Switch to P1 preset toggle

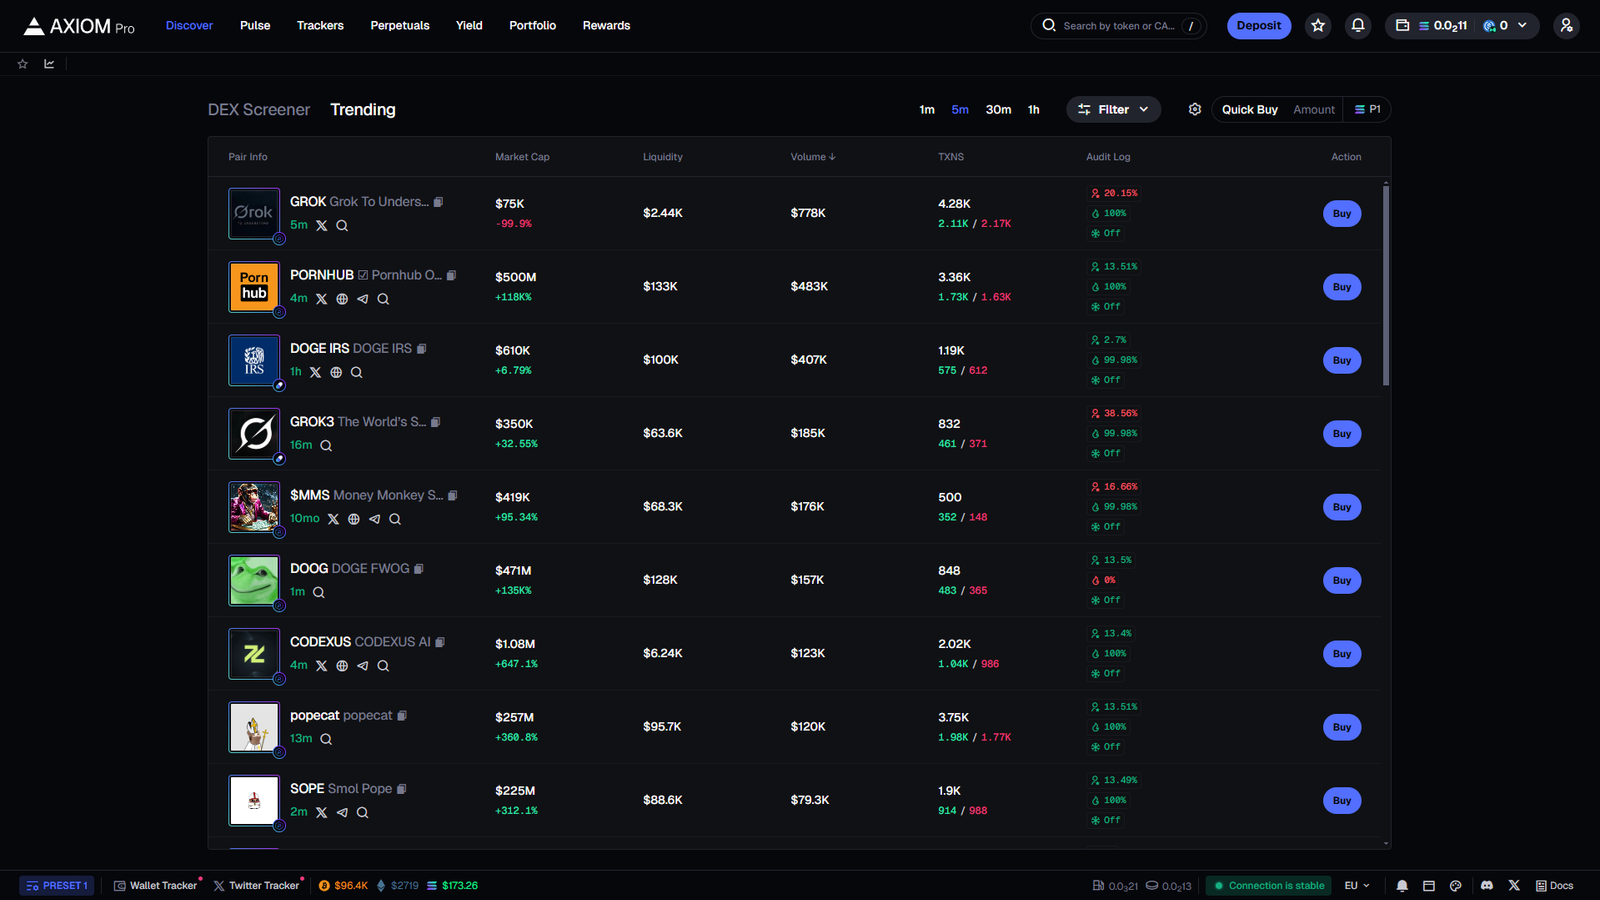(1367, 110)
